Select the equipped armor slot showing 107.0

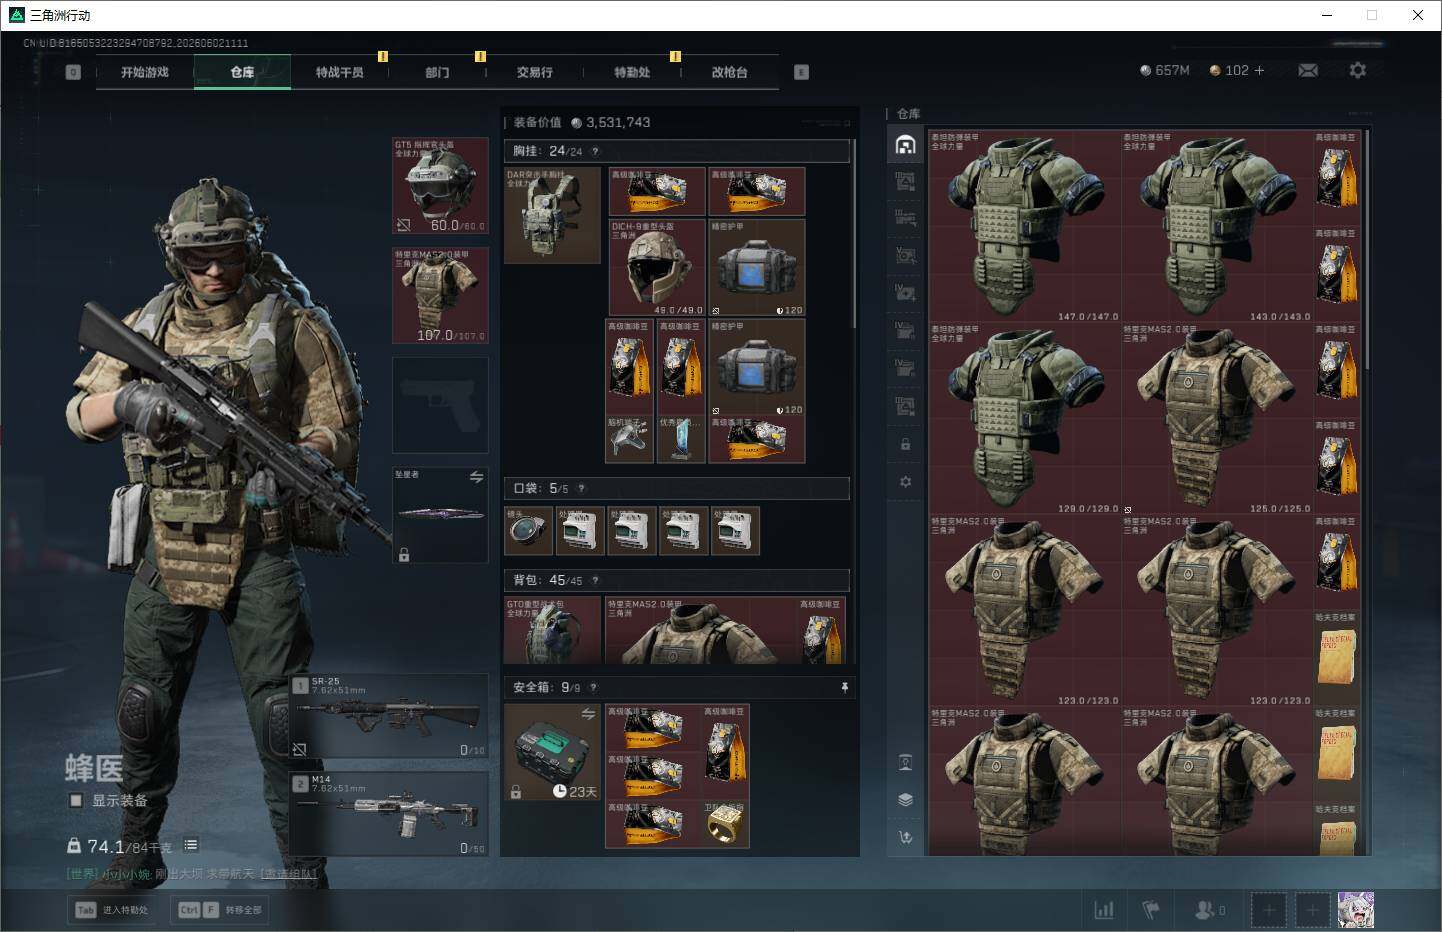pos(440,296)
